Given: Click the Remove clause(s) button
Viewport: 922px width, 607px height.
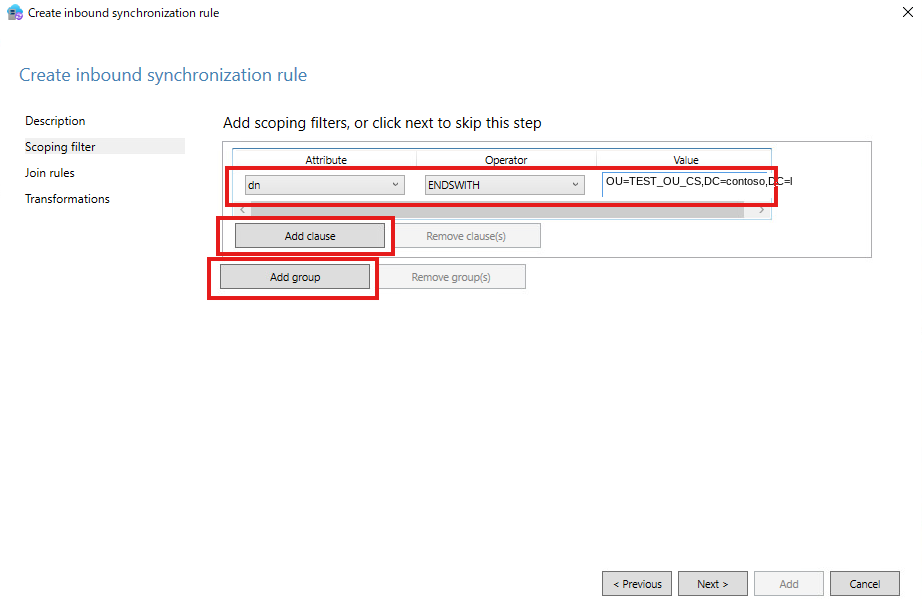Looking at the screenshot, I should pyautogui.click(x=466, y=236).
